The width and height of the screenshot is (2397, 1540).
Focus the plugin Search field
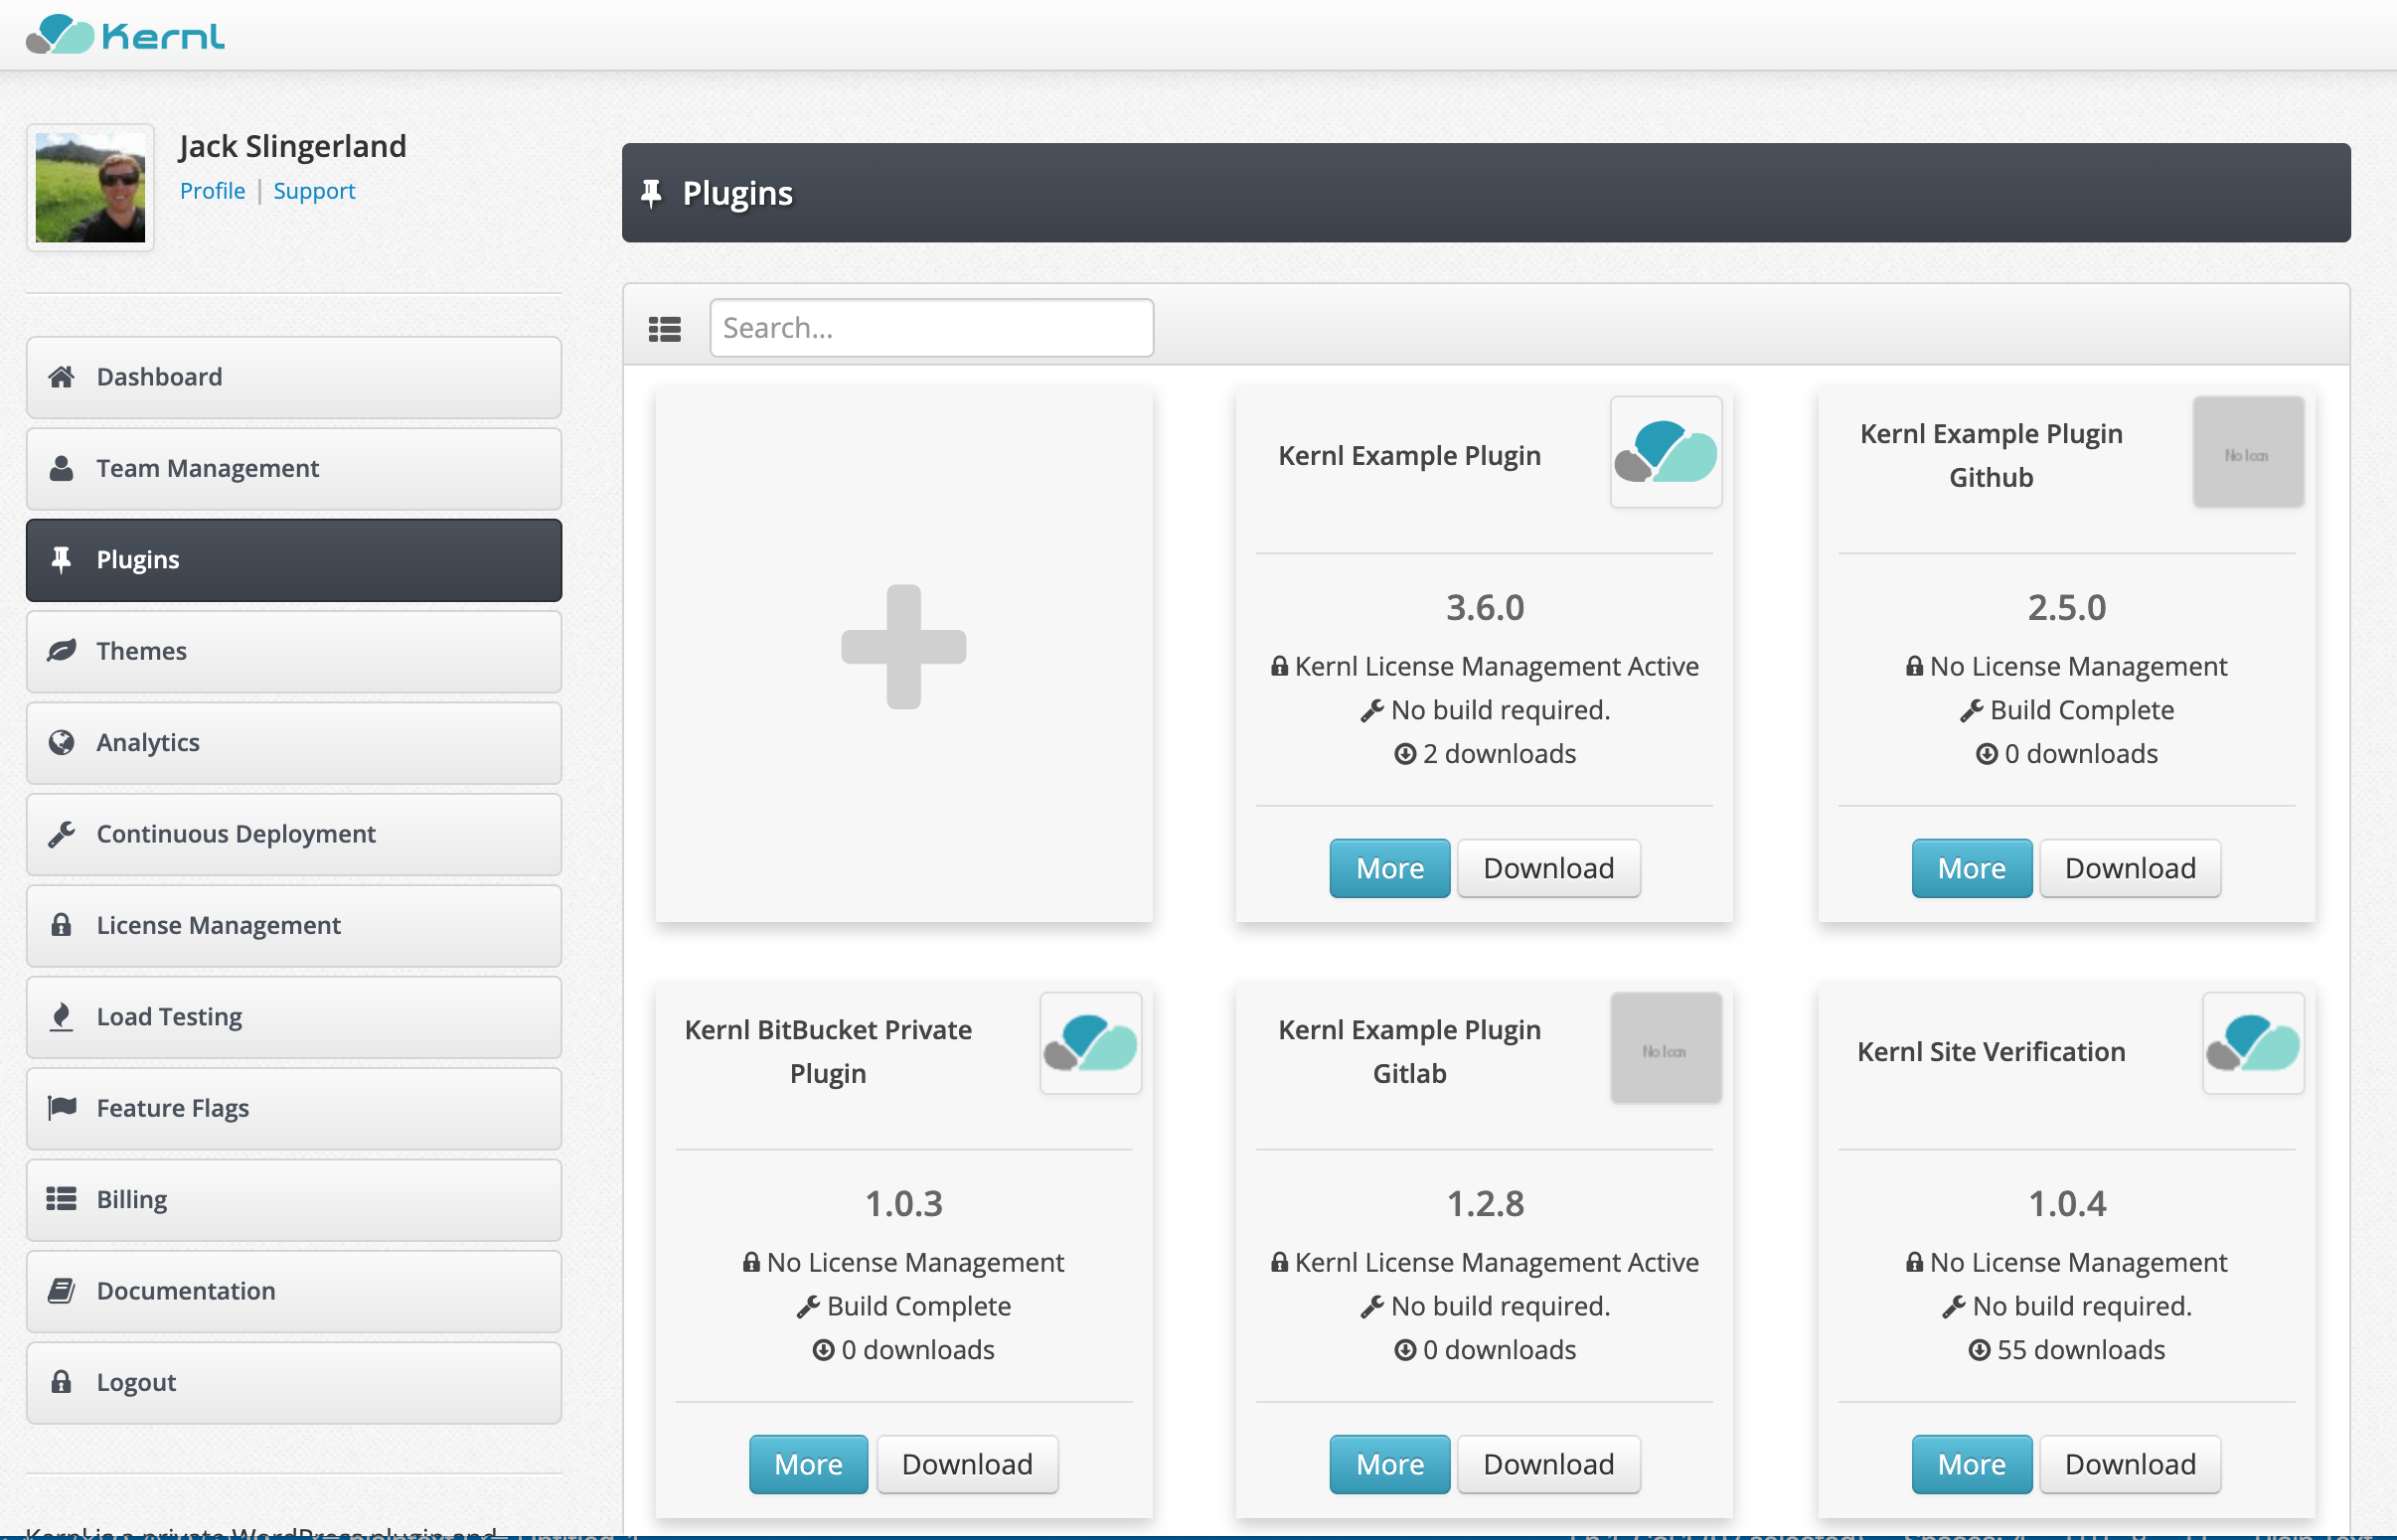click(931, 328)
